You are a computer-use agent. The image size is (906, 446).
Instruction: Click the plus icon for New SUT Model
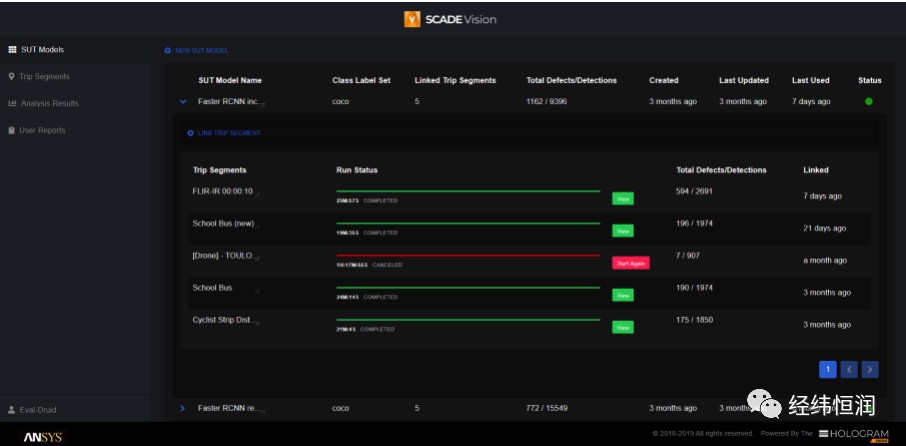coord(168,51)
